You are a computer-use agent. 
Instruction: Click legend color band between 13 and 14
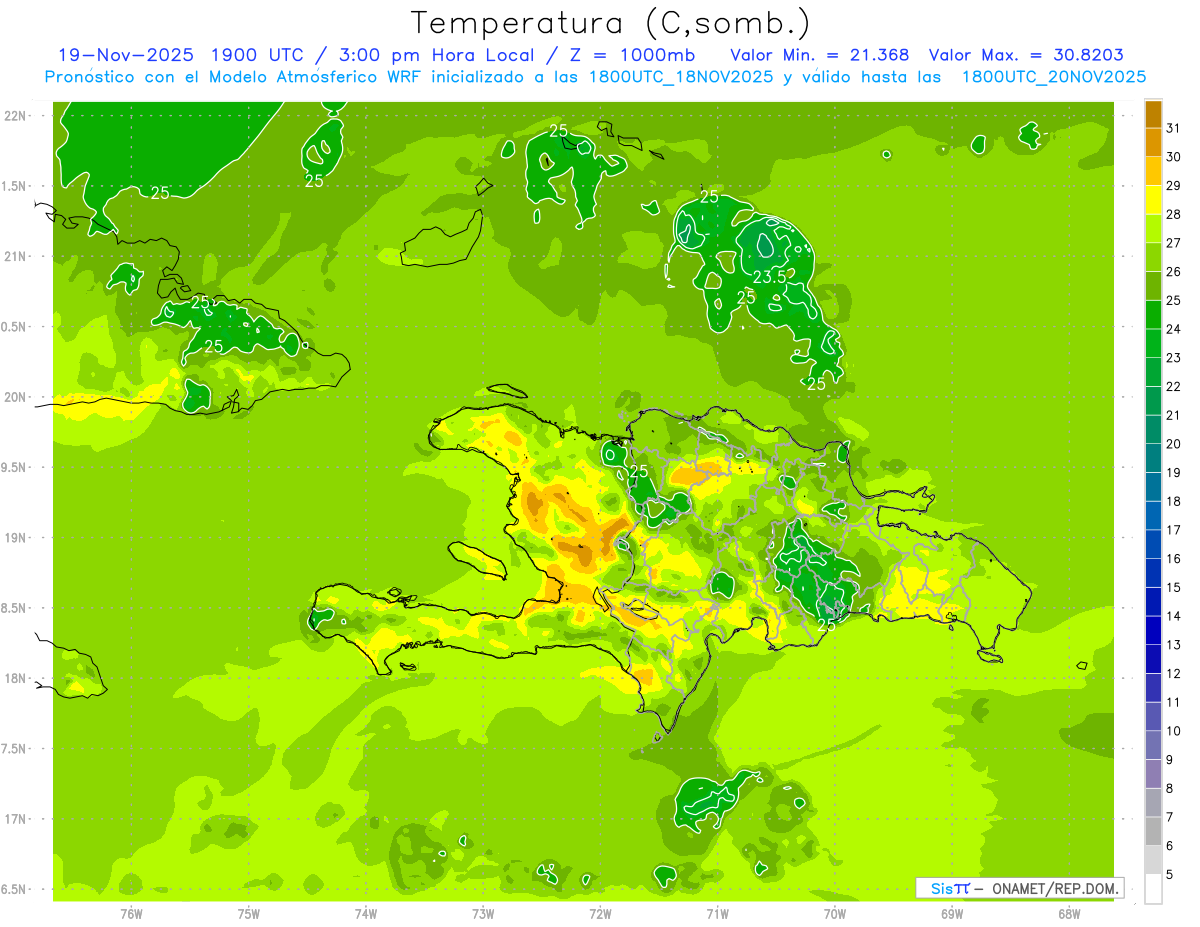1153,631
